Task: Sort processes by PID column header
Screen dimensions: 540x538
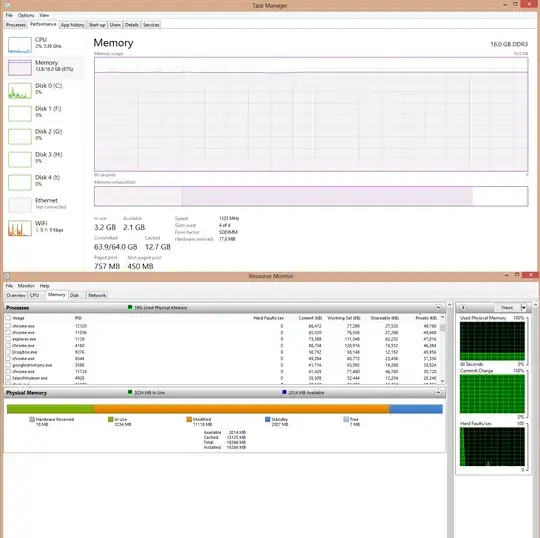Action: (78, 318)
